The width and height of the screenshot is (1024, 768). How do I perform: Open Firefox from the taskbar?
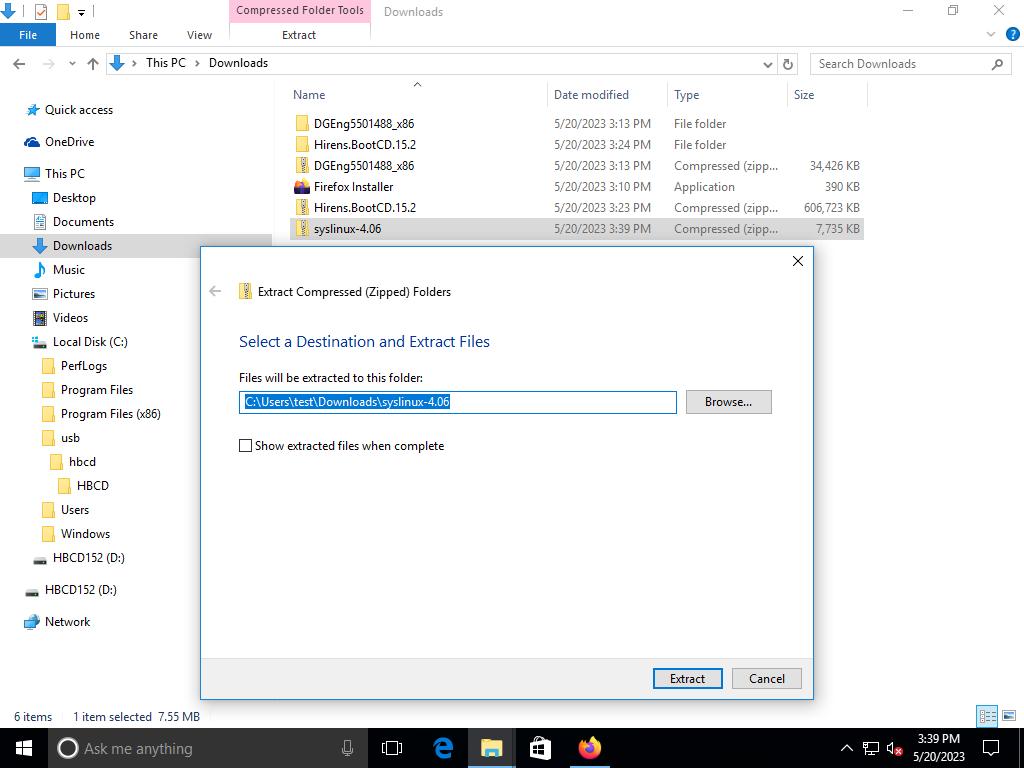(589, 748)
